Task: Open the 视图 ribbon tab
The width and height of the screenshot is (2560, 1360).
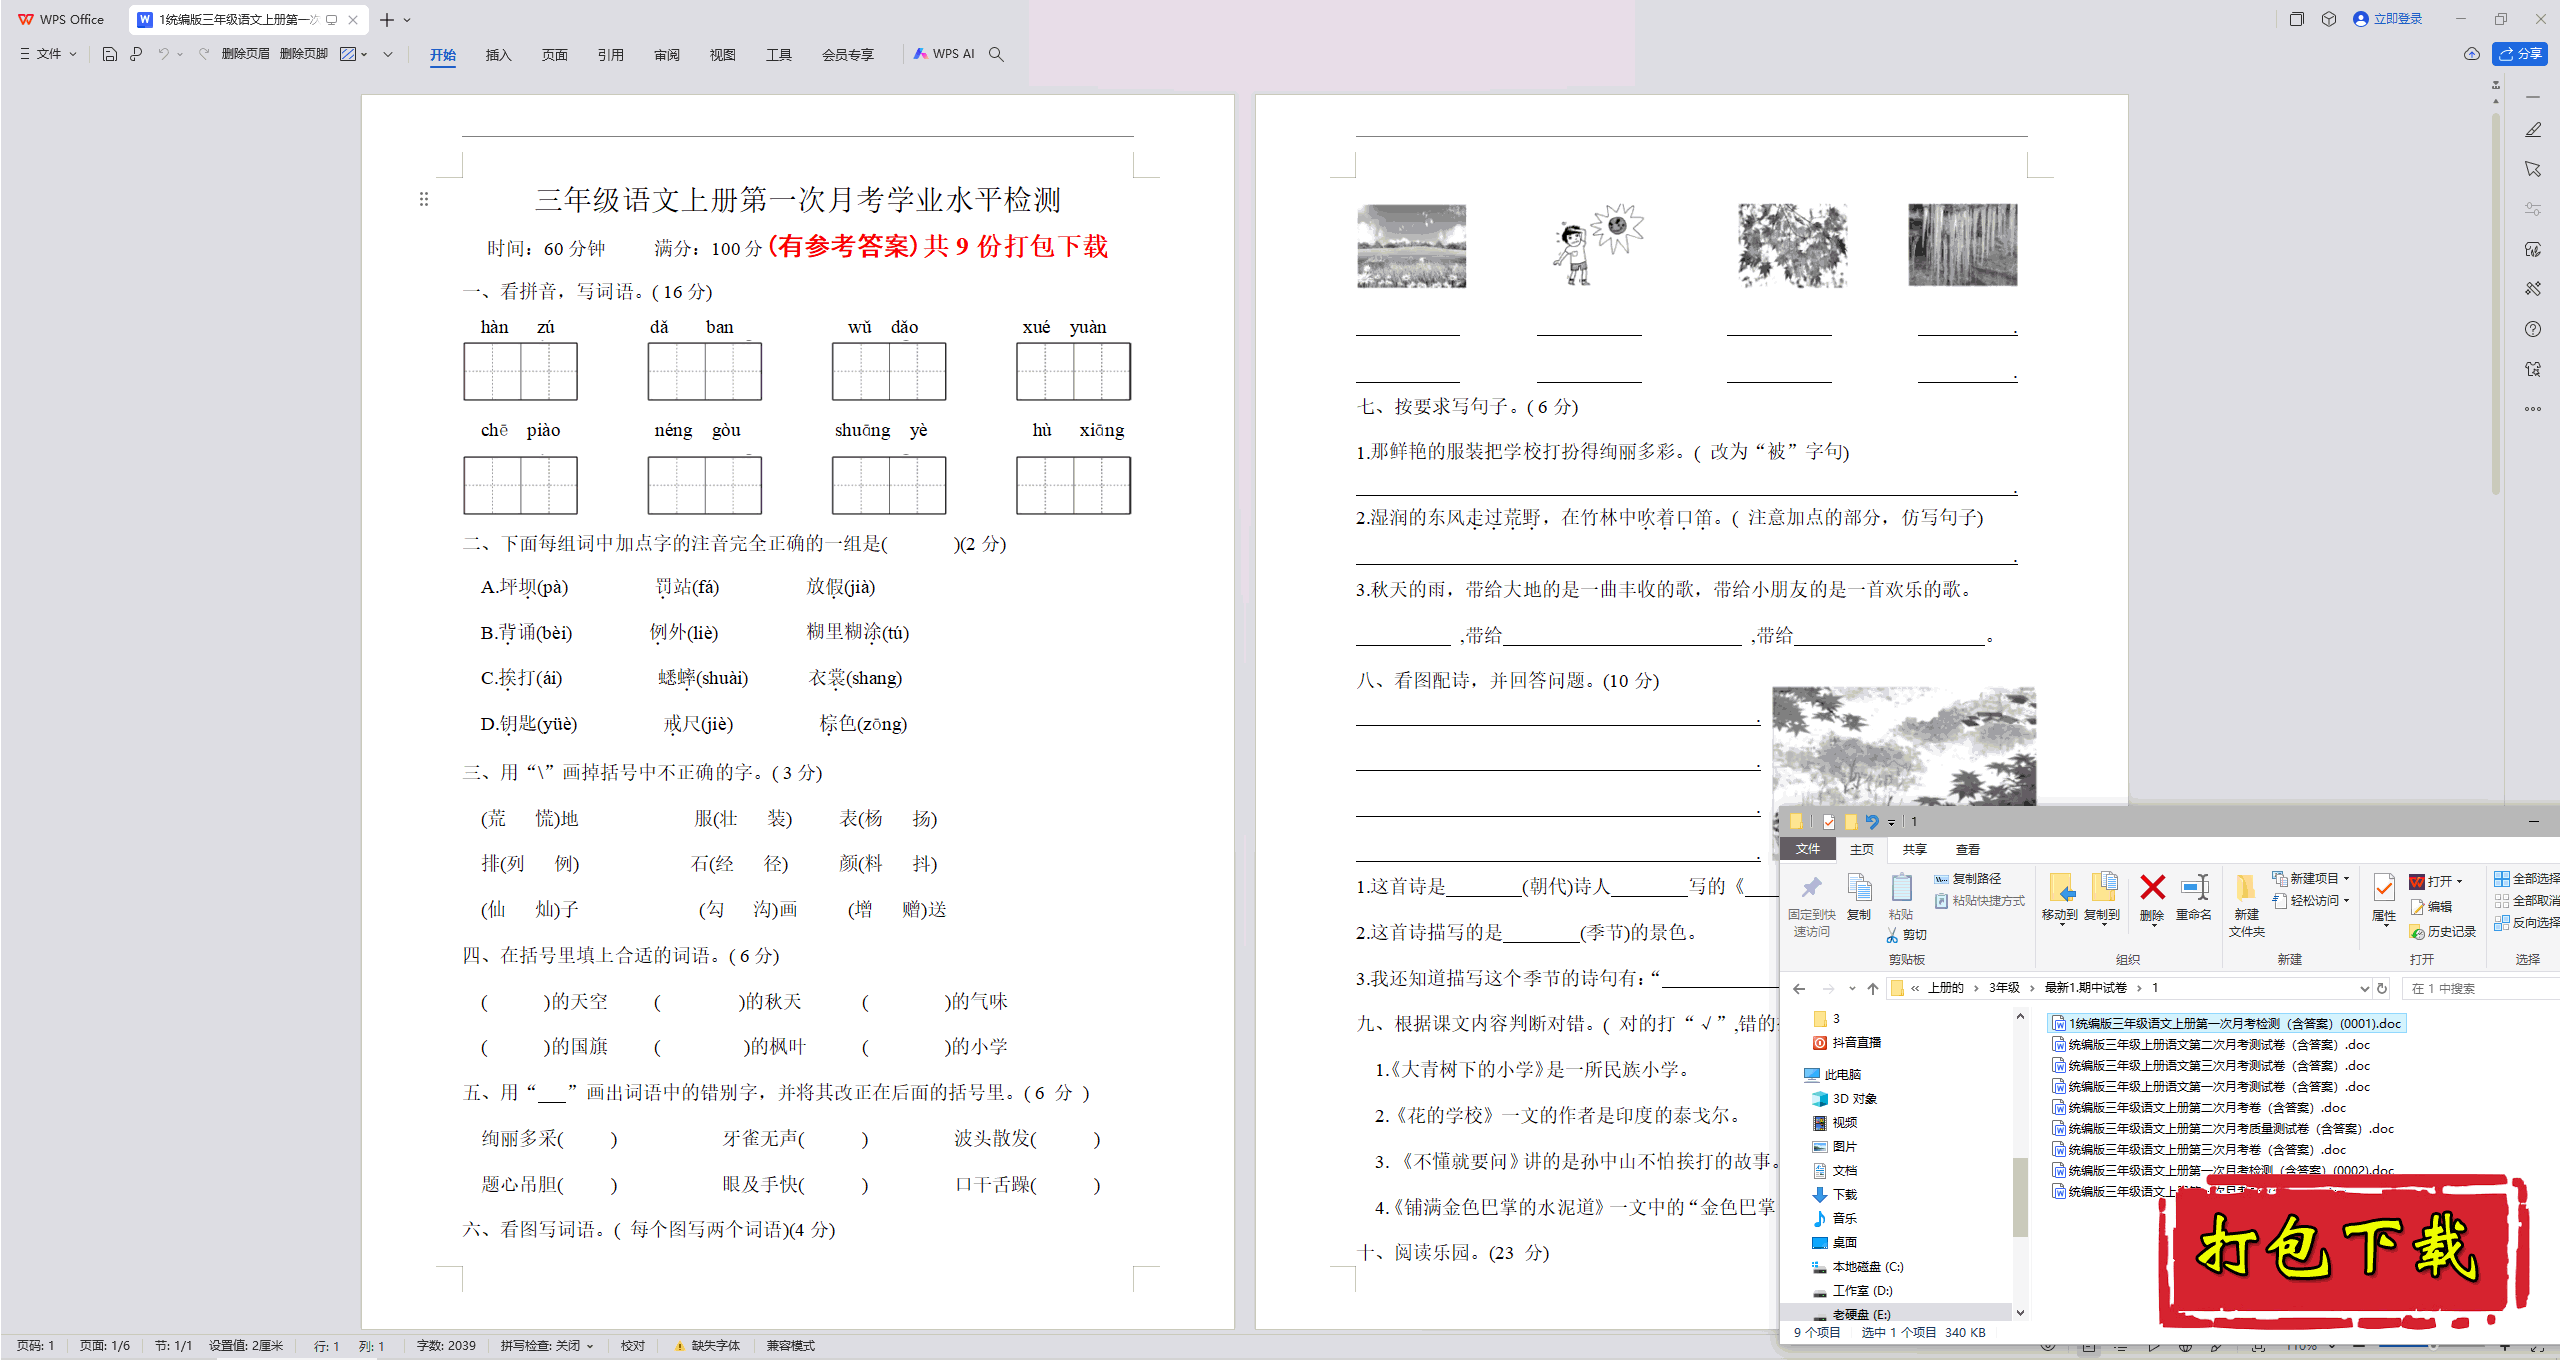Action: click(x=722, y=55)
